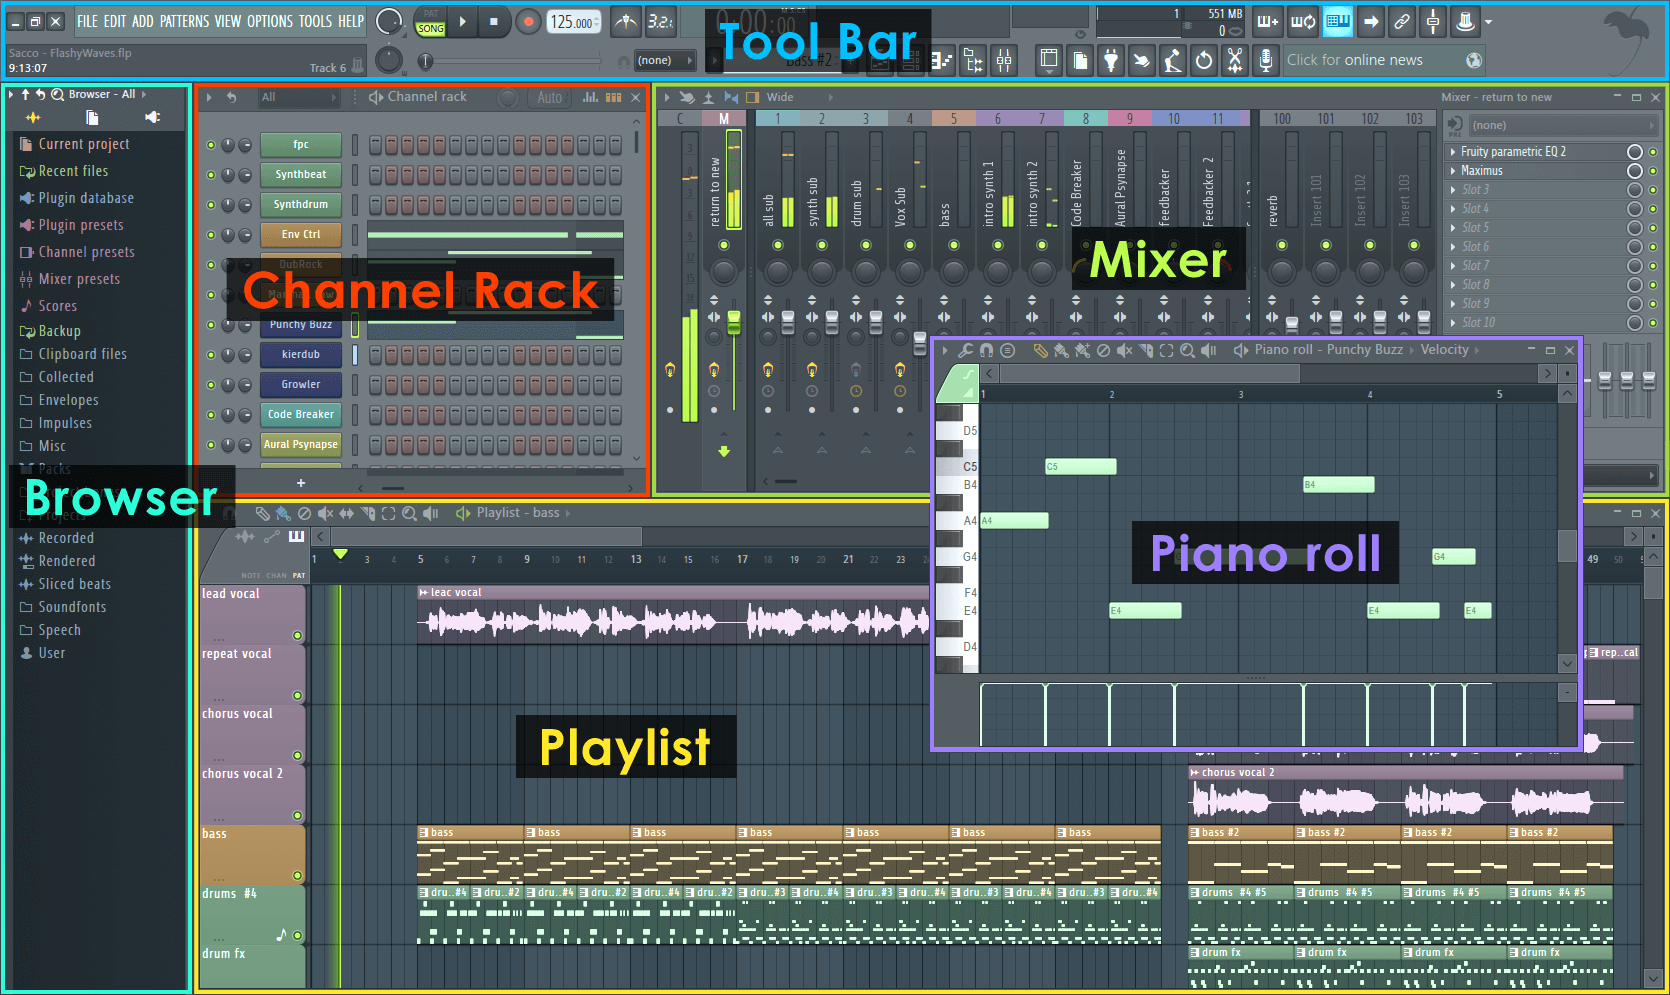Toggle SONG mode in the transport panel
The height and width of the screenshot is (995, 1670).
pyautogui.click(x=430, y=28)
